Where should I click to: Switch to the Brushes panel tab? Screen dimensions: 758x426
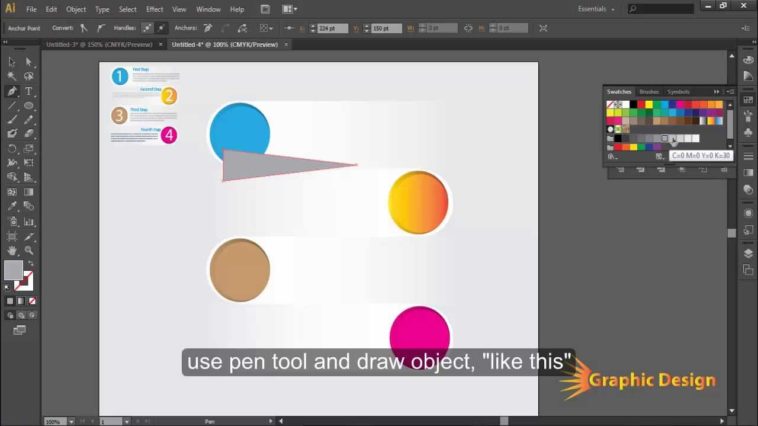click(649, 92)
